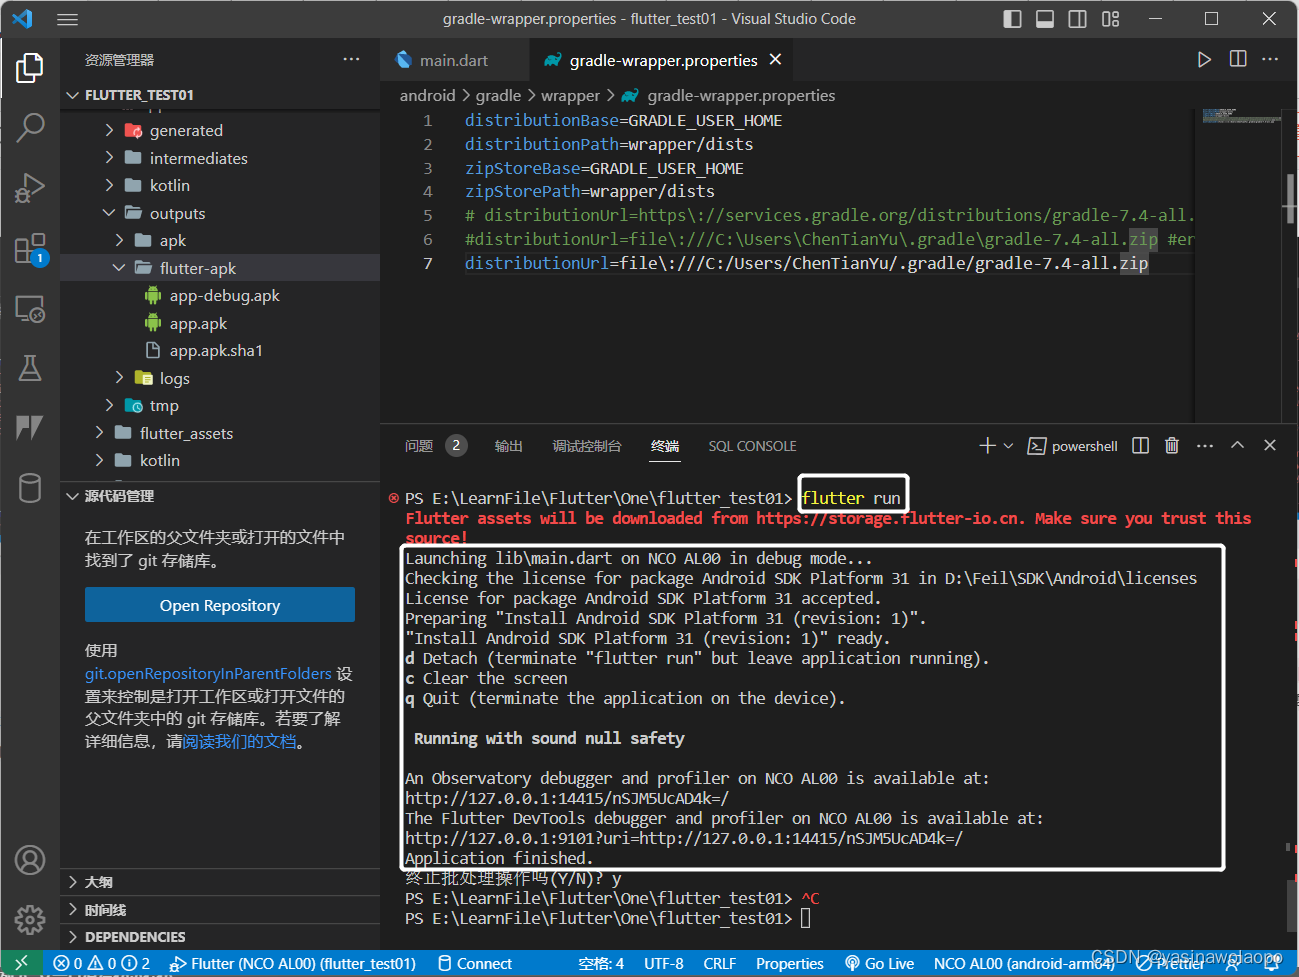The image size is (1299, 977).
Task: Expand the logs folder
Action: 220,378
